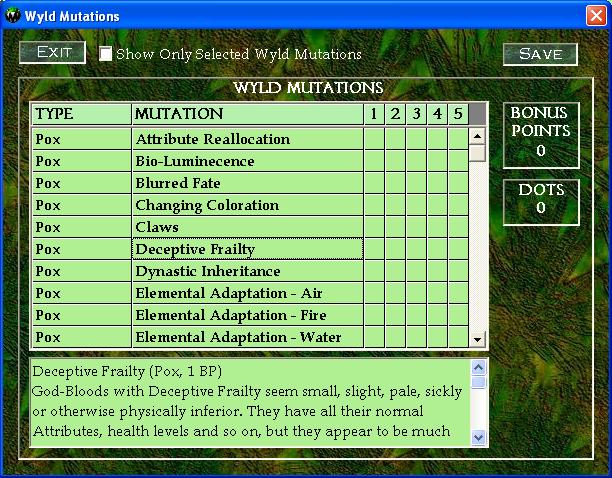The image size is (612, 478).
Task: Click description box scroll up arrow
Action: (x=479, y=367)
